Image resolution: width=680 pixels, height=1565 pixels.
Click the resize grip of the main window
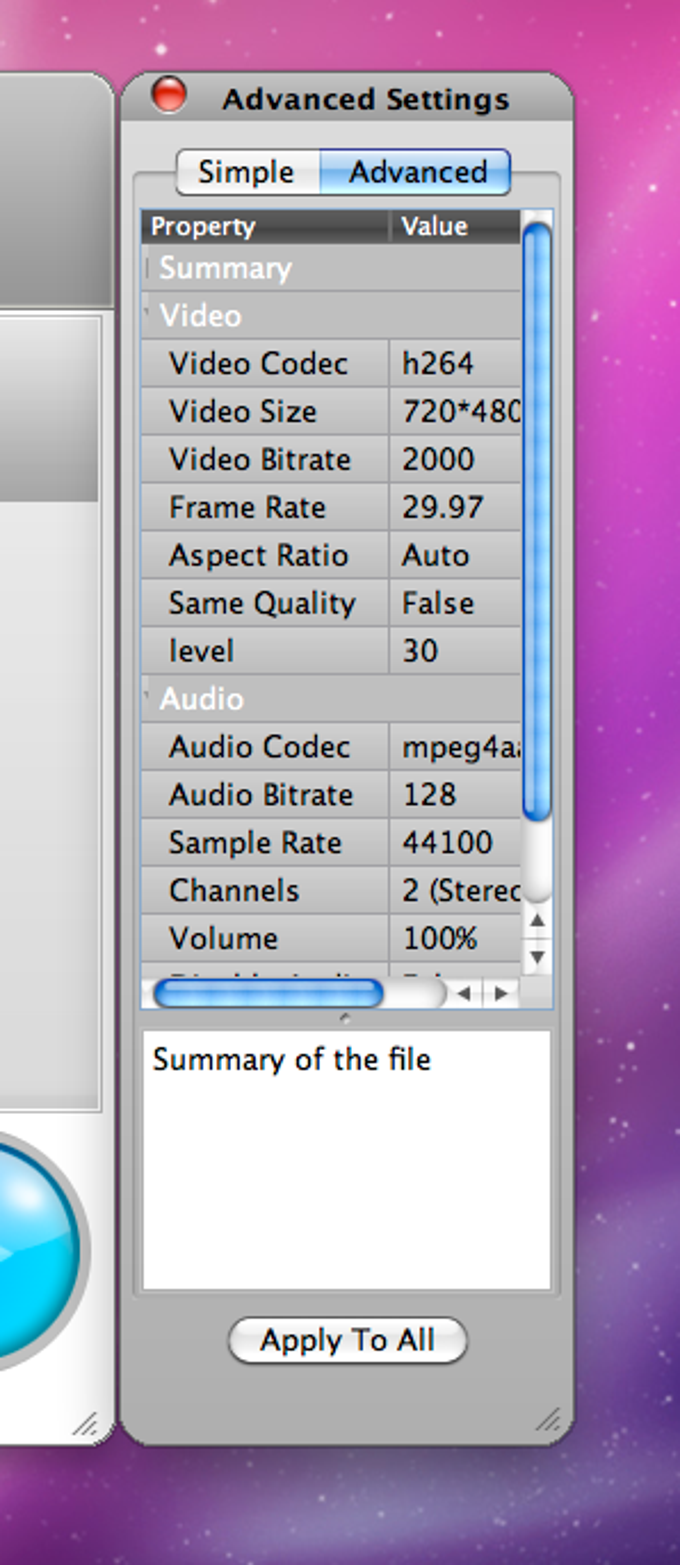pyautogui.click(x=86, y=1424)
